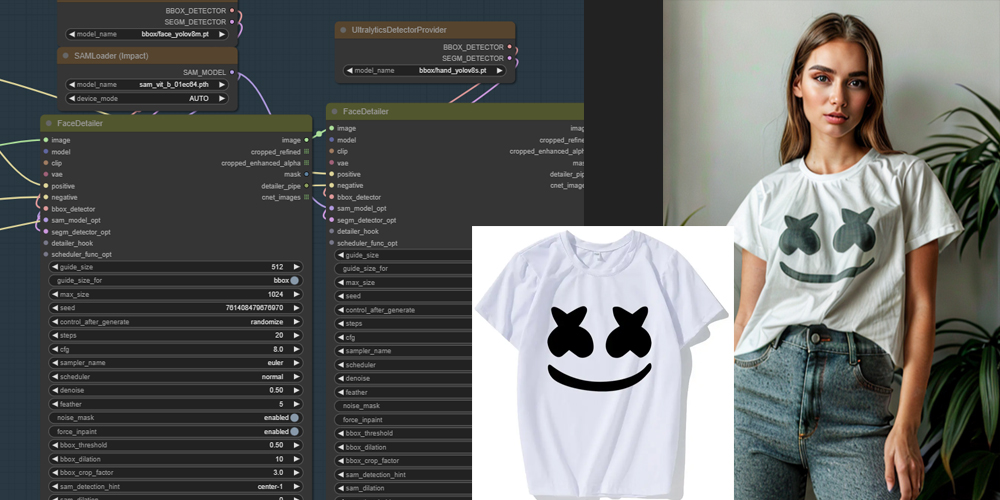Click the white smiley T-shirt product image
Image resolution: width=1000 pixels, height=500 pixels.
(602, 363)
